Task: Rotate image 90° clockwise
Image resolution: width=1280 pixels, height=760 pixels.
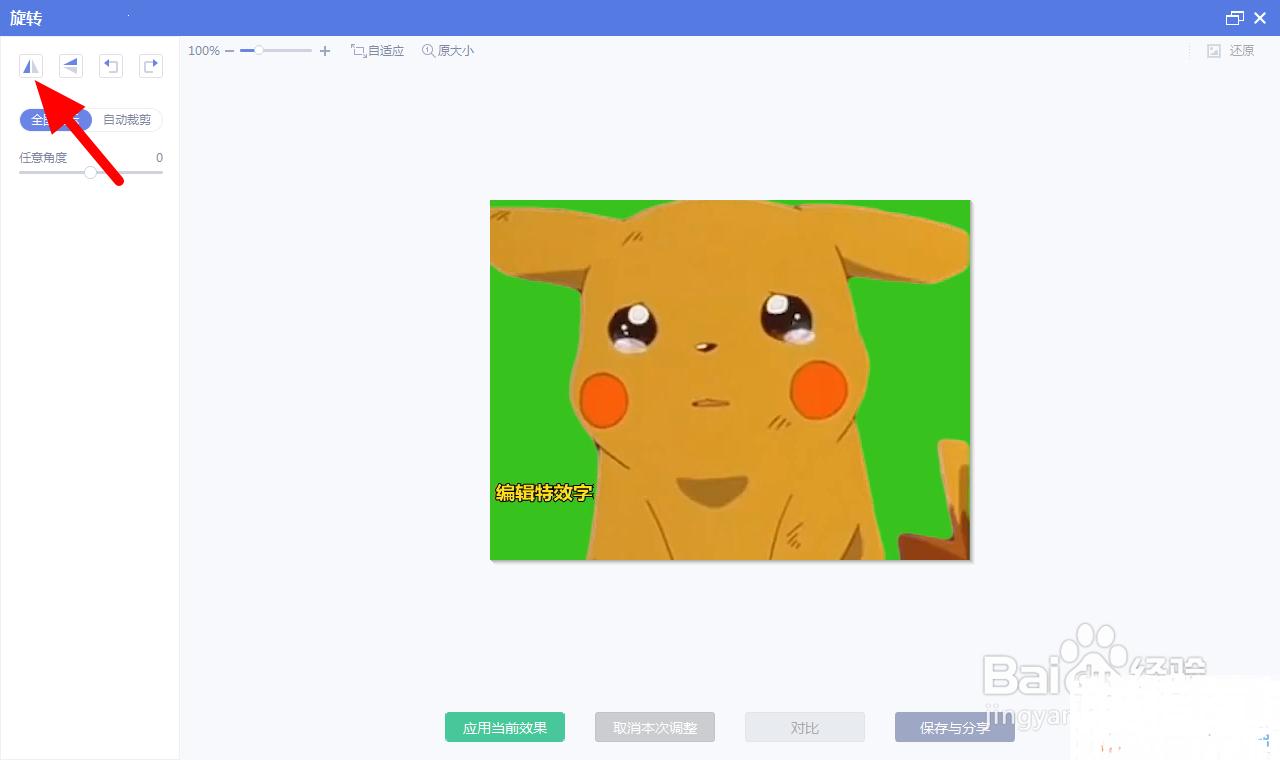Action: click(x=150, y=66)
